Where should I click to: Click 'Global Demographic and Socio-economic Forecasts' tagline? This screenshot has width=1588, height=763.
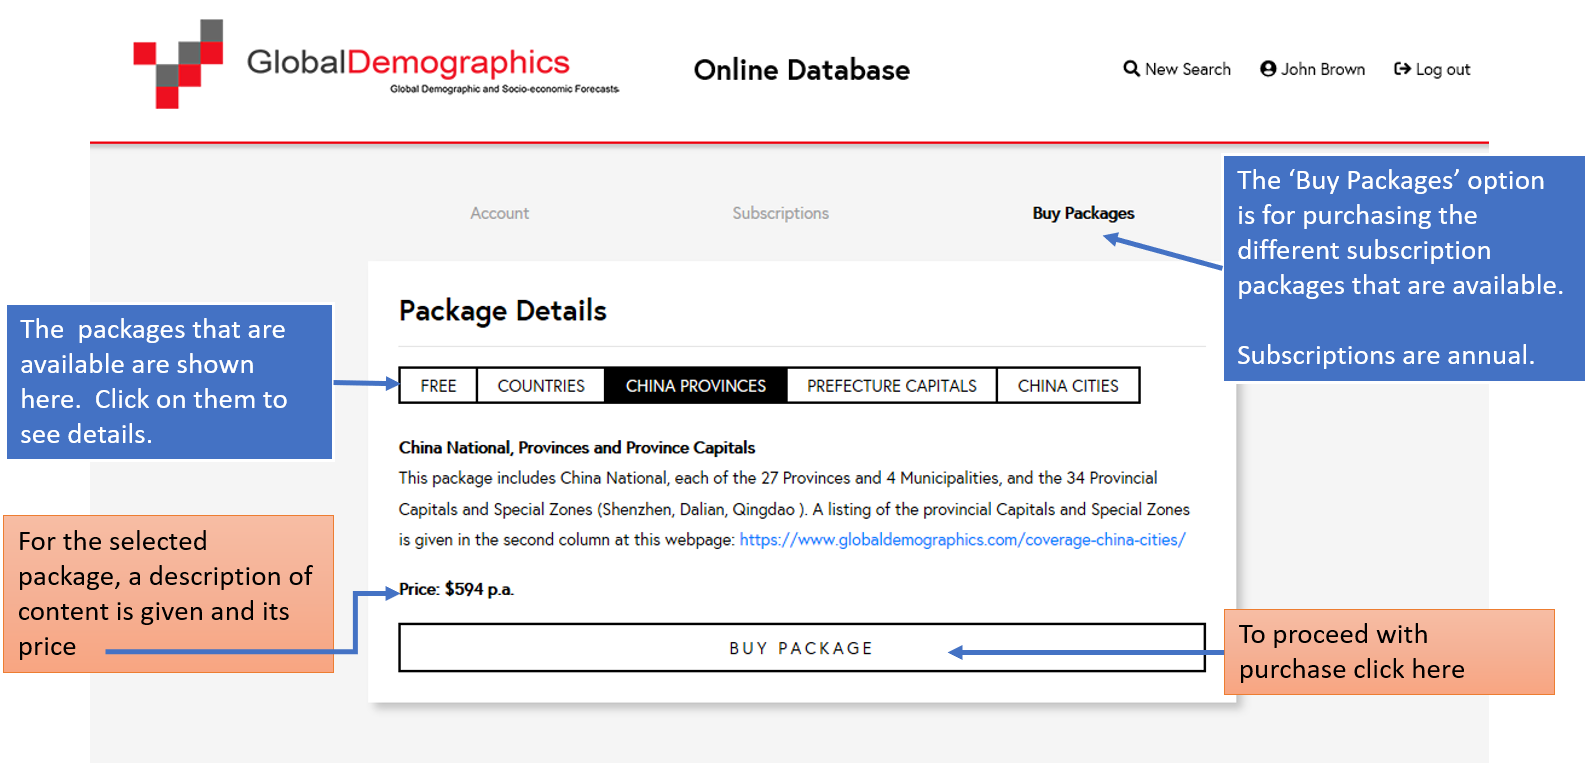(x=505, y=89)
